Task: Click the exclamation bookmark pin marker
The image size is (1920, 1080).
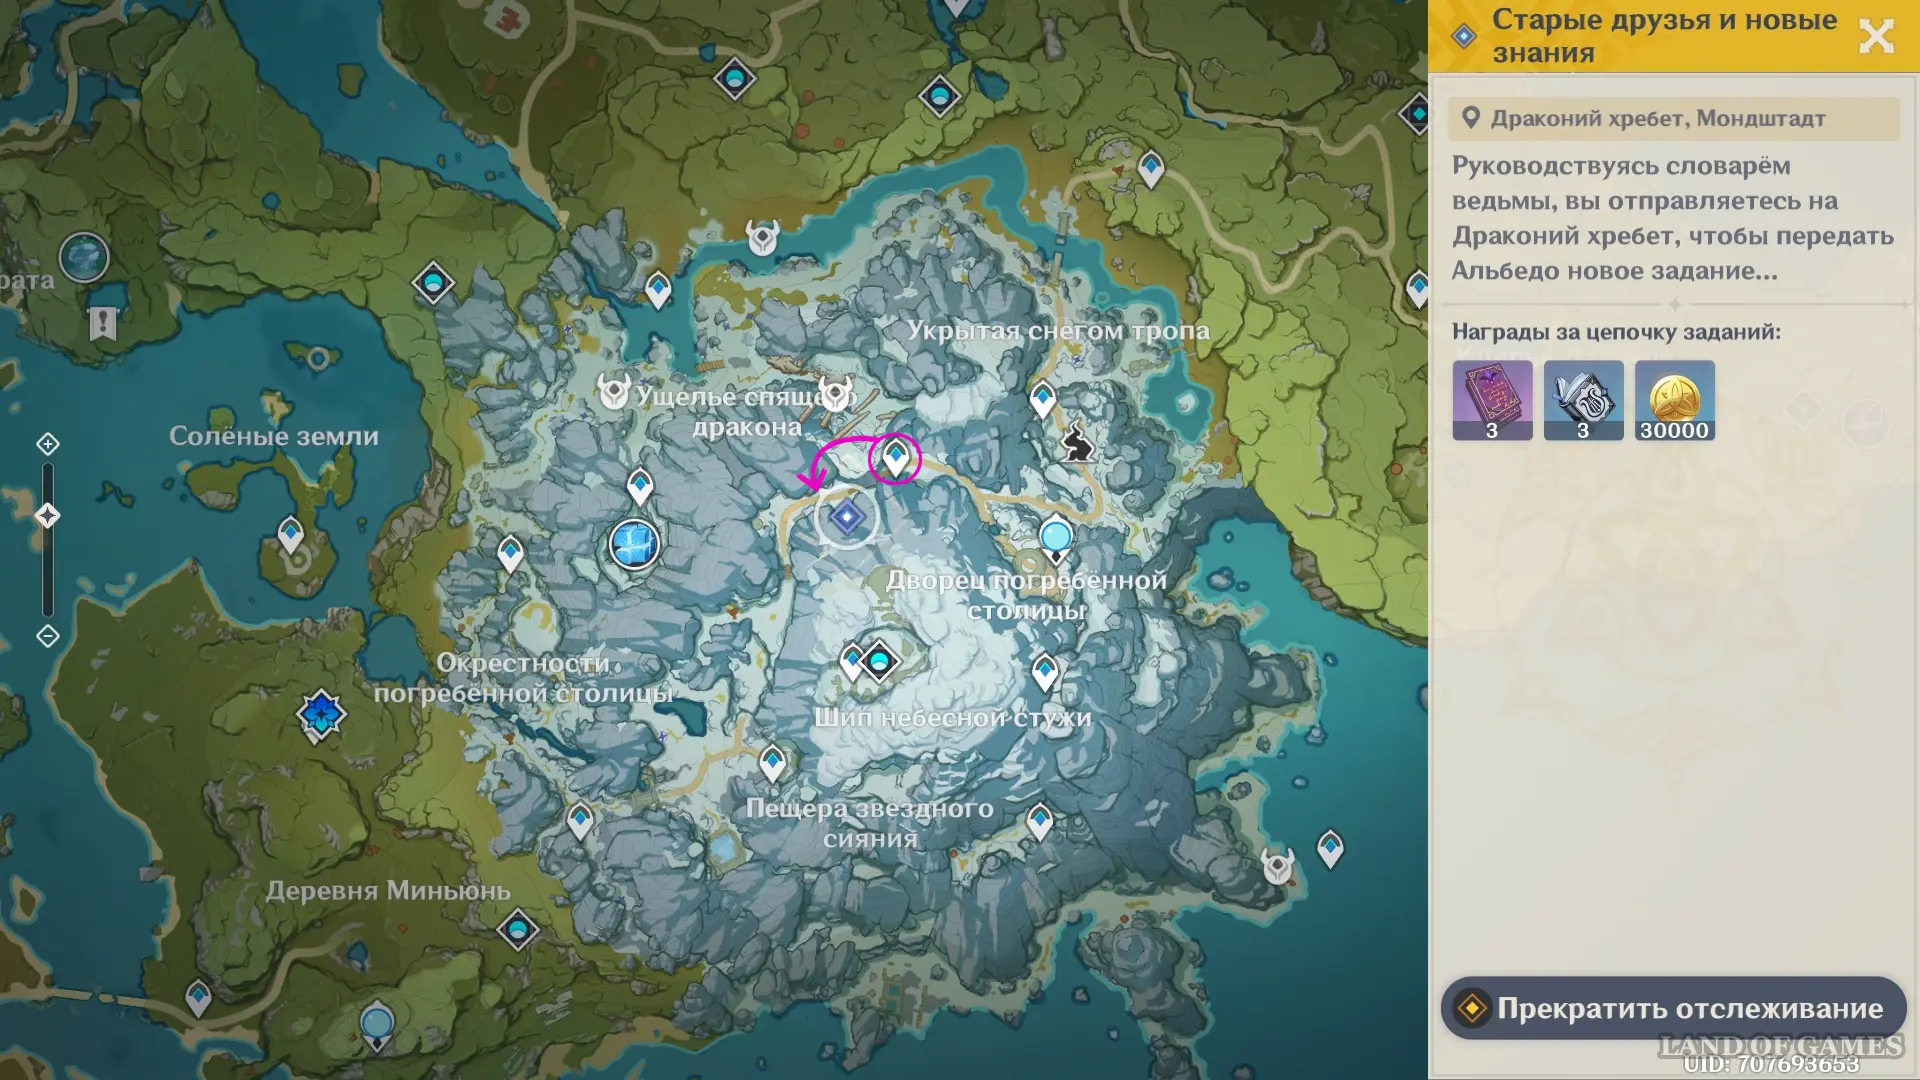Action: [x=102, y=323]
